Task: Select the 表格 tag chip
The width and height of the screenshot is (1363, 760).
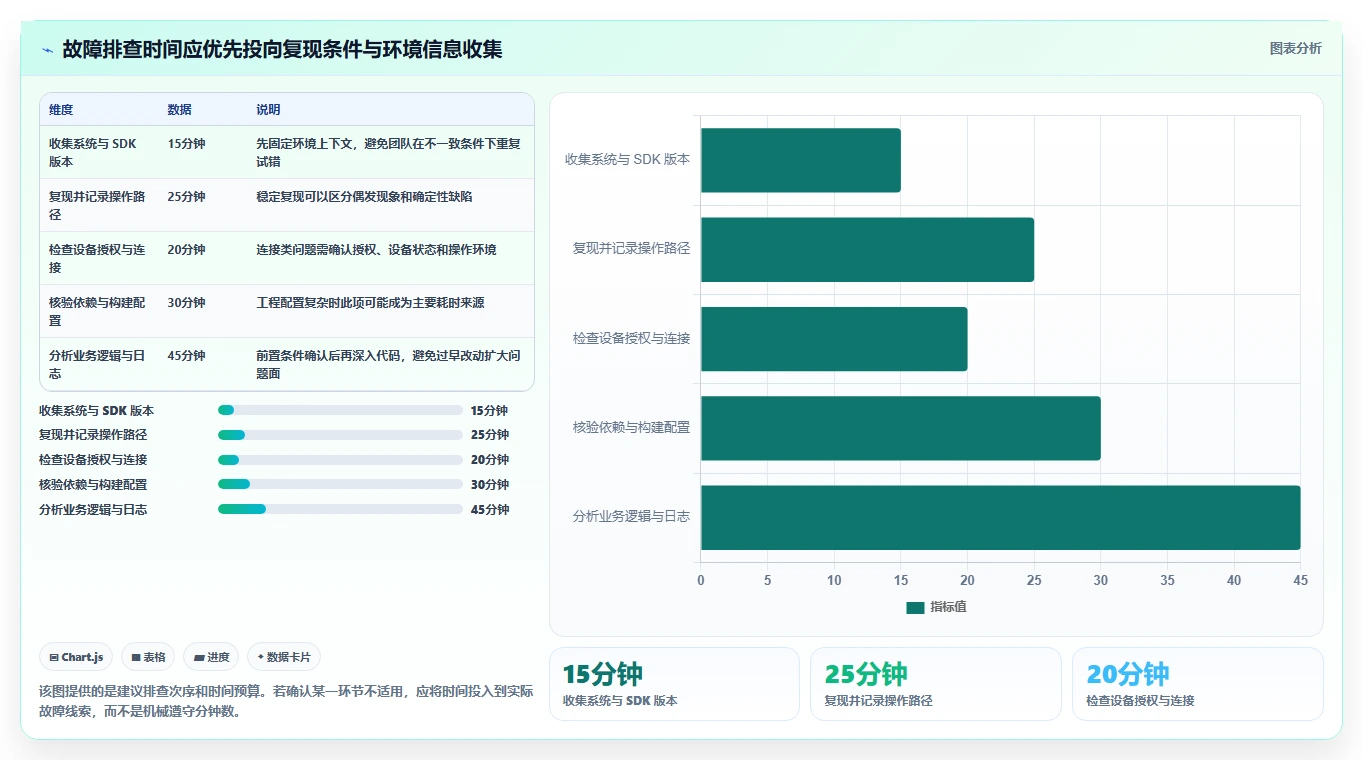Action: coord(148,657)
